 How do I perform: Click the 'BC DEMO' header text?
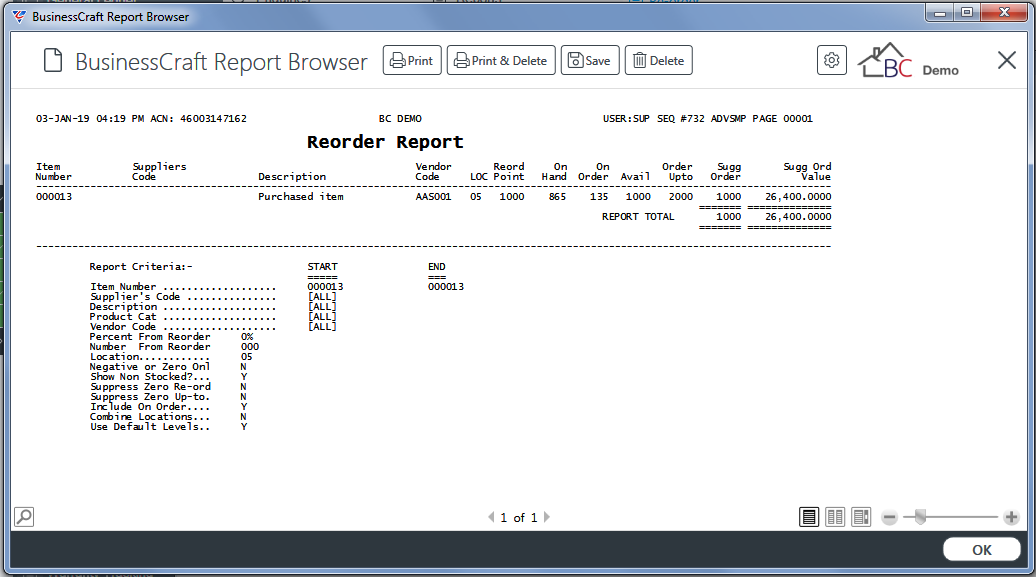(x=400, y=119)
